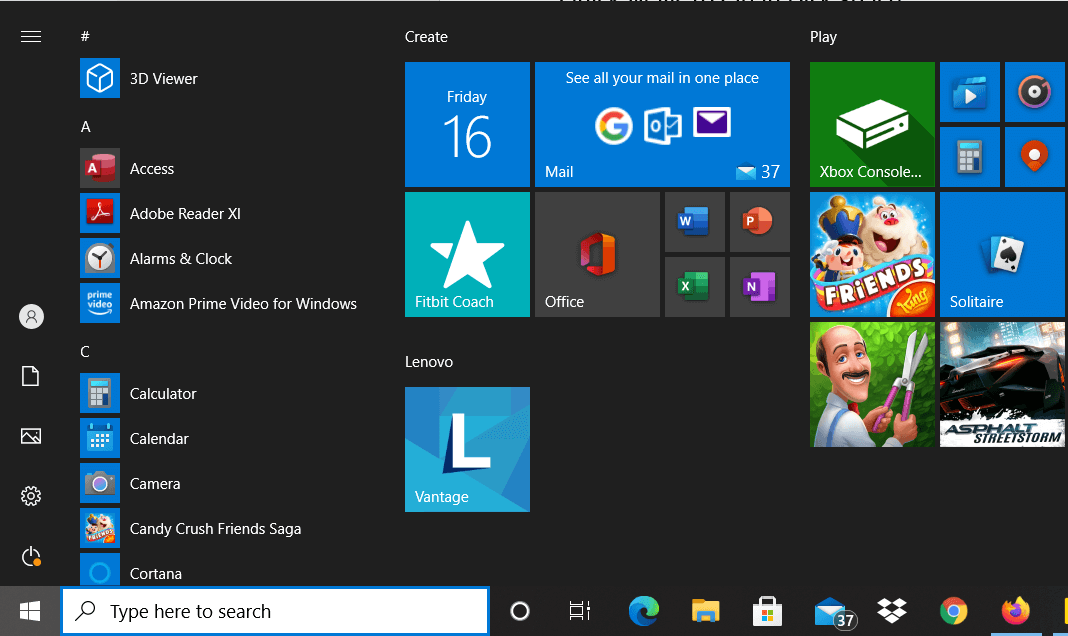Open the Groove Music tile

(1035, 92)
